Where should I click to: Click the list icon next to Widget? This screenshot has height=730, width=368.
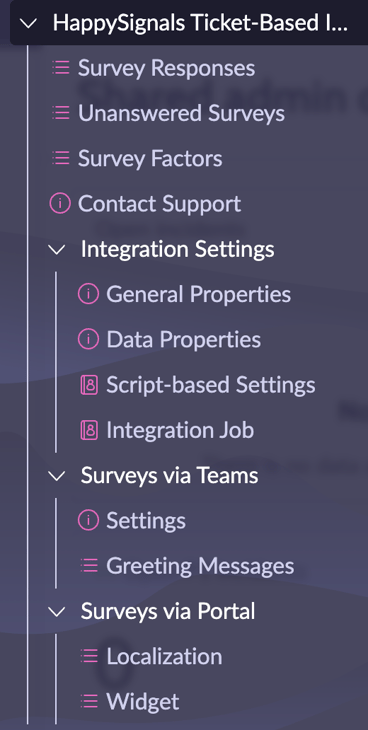click(x=89, y=701)
